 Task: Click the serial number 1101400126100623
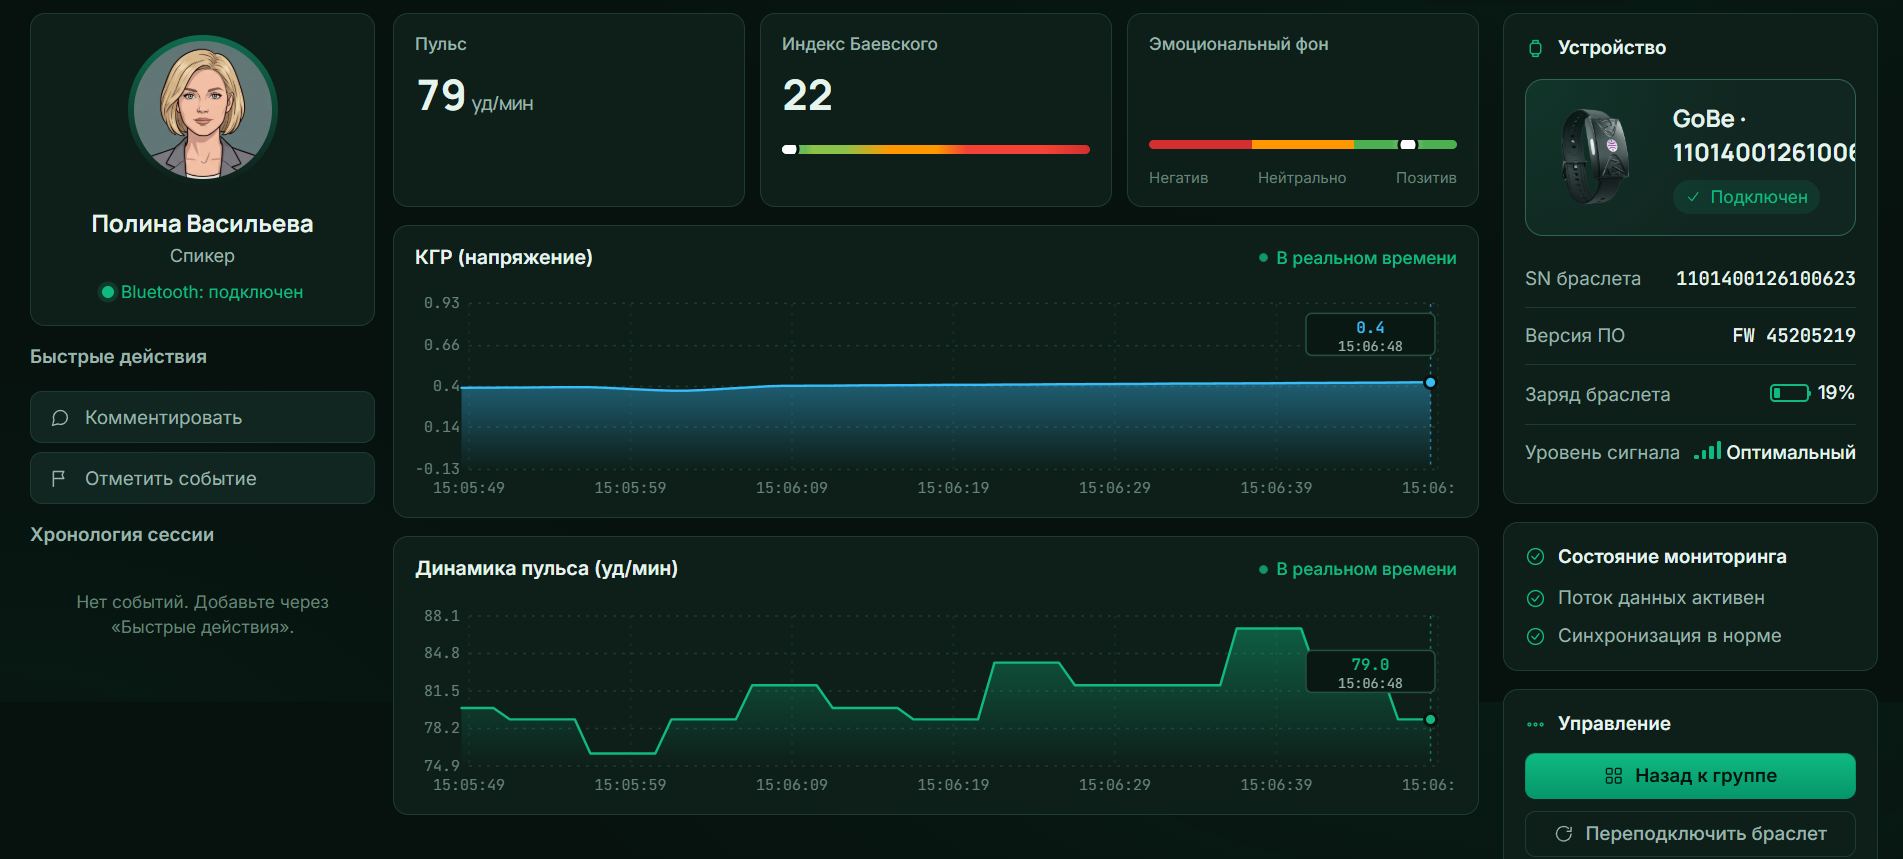[x=1765, y=278]
